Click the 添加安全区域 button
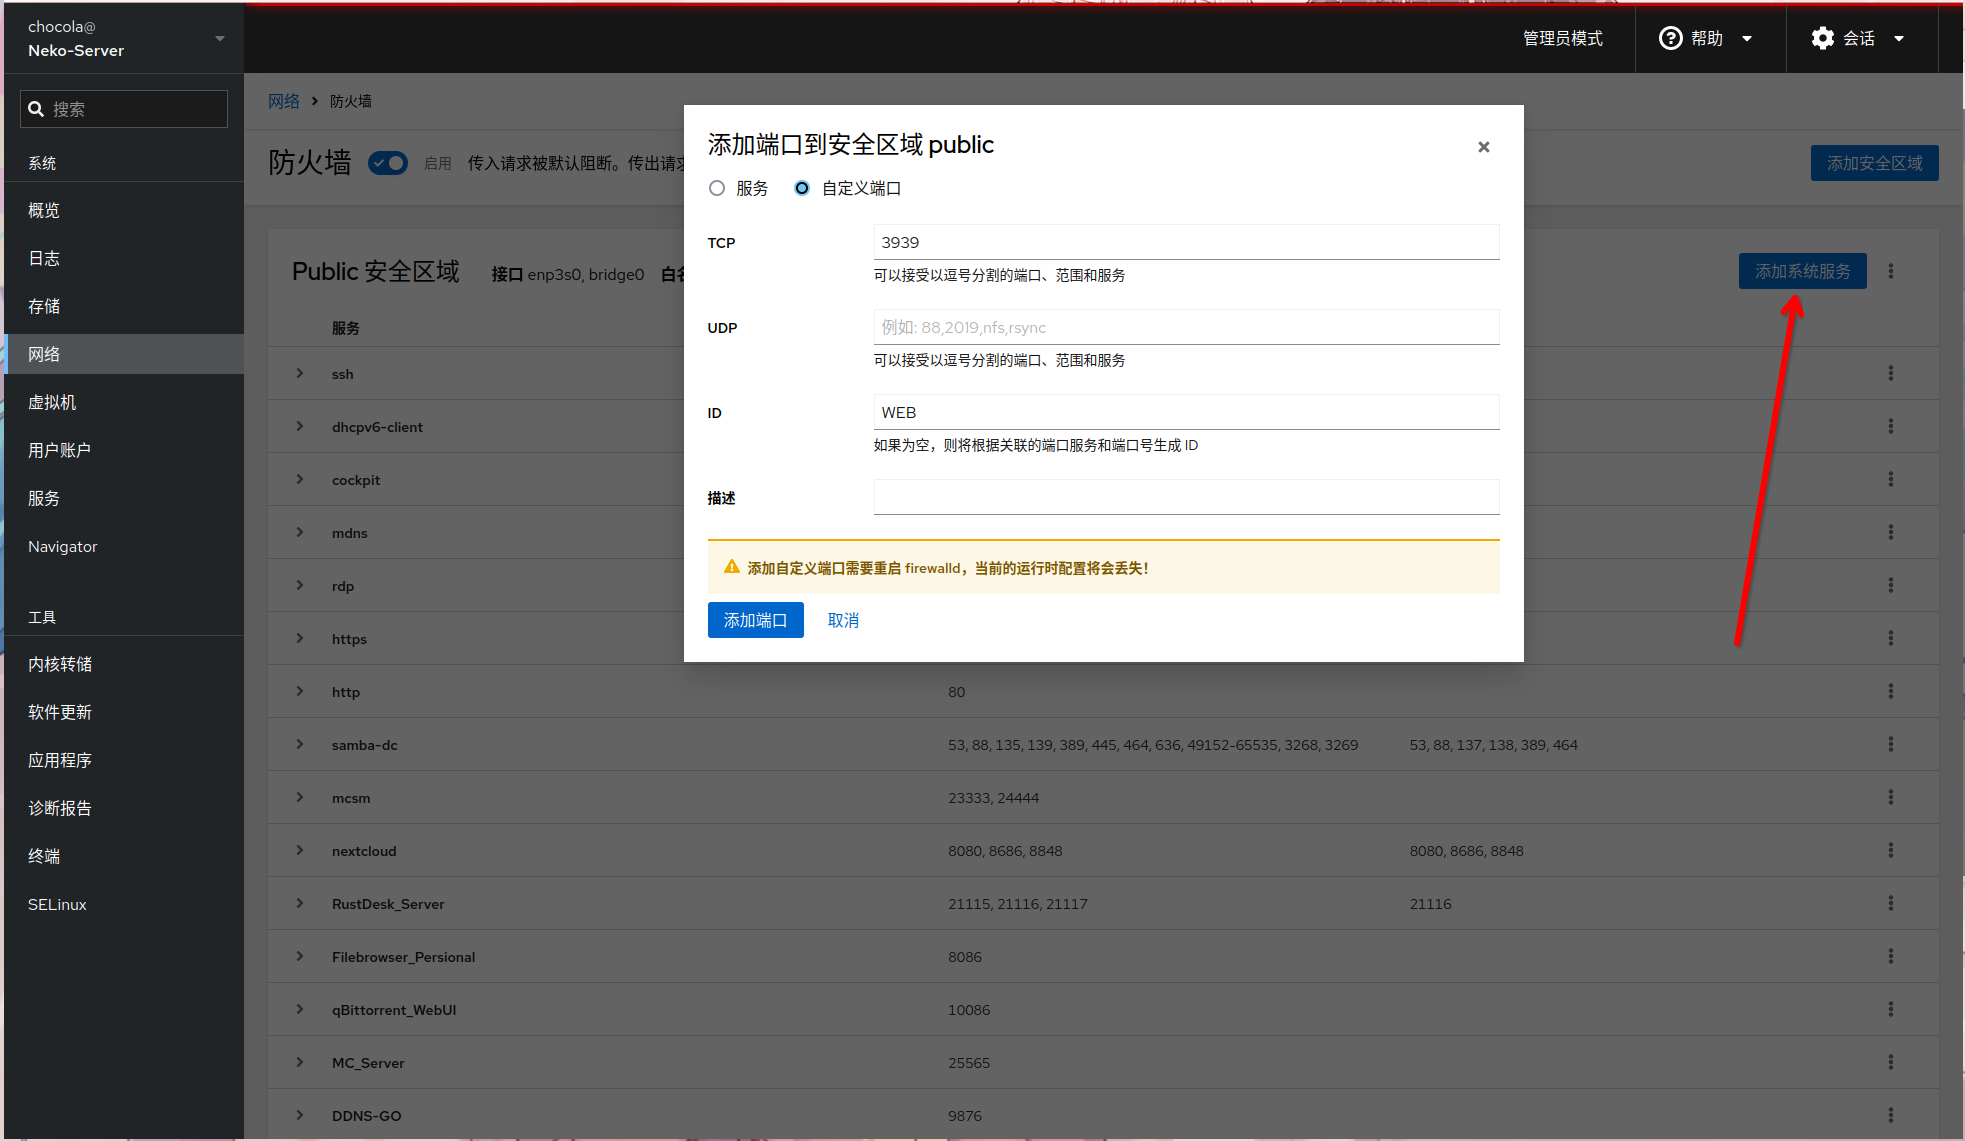Viewport: 1965px width, 1141px height. 1874,163
